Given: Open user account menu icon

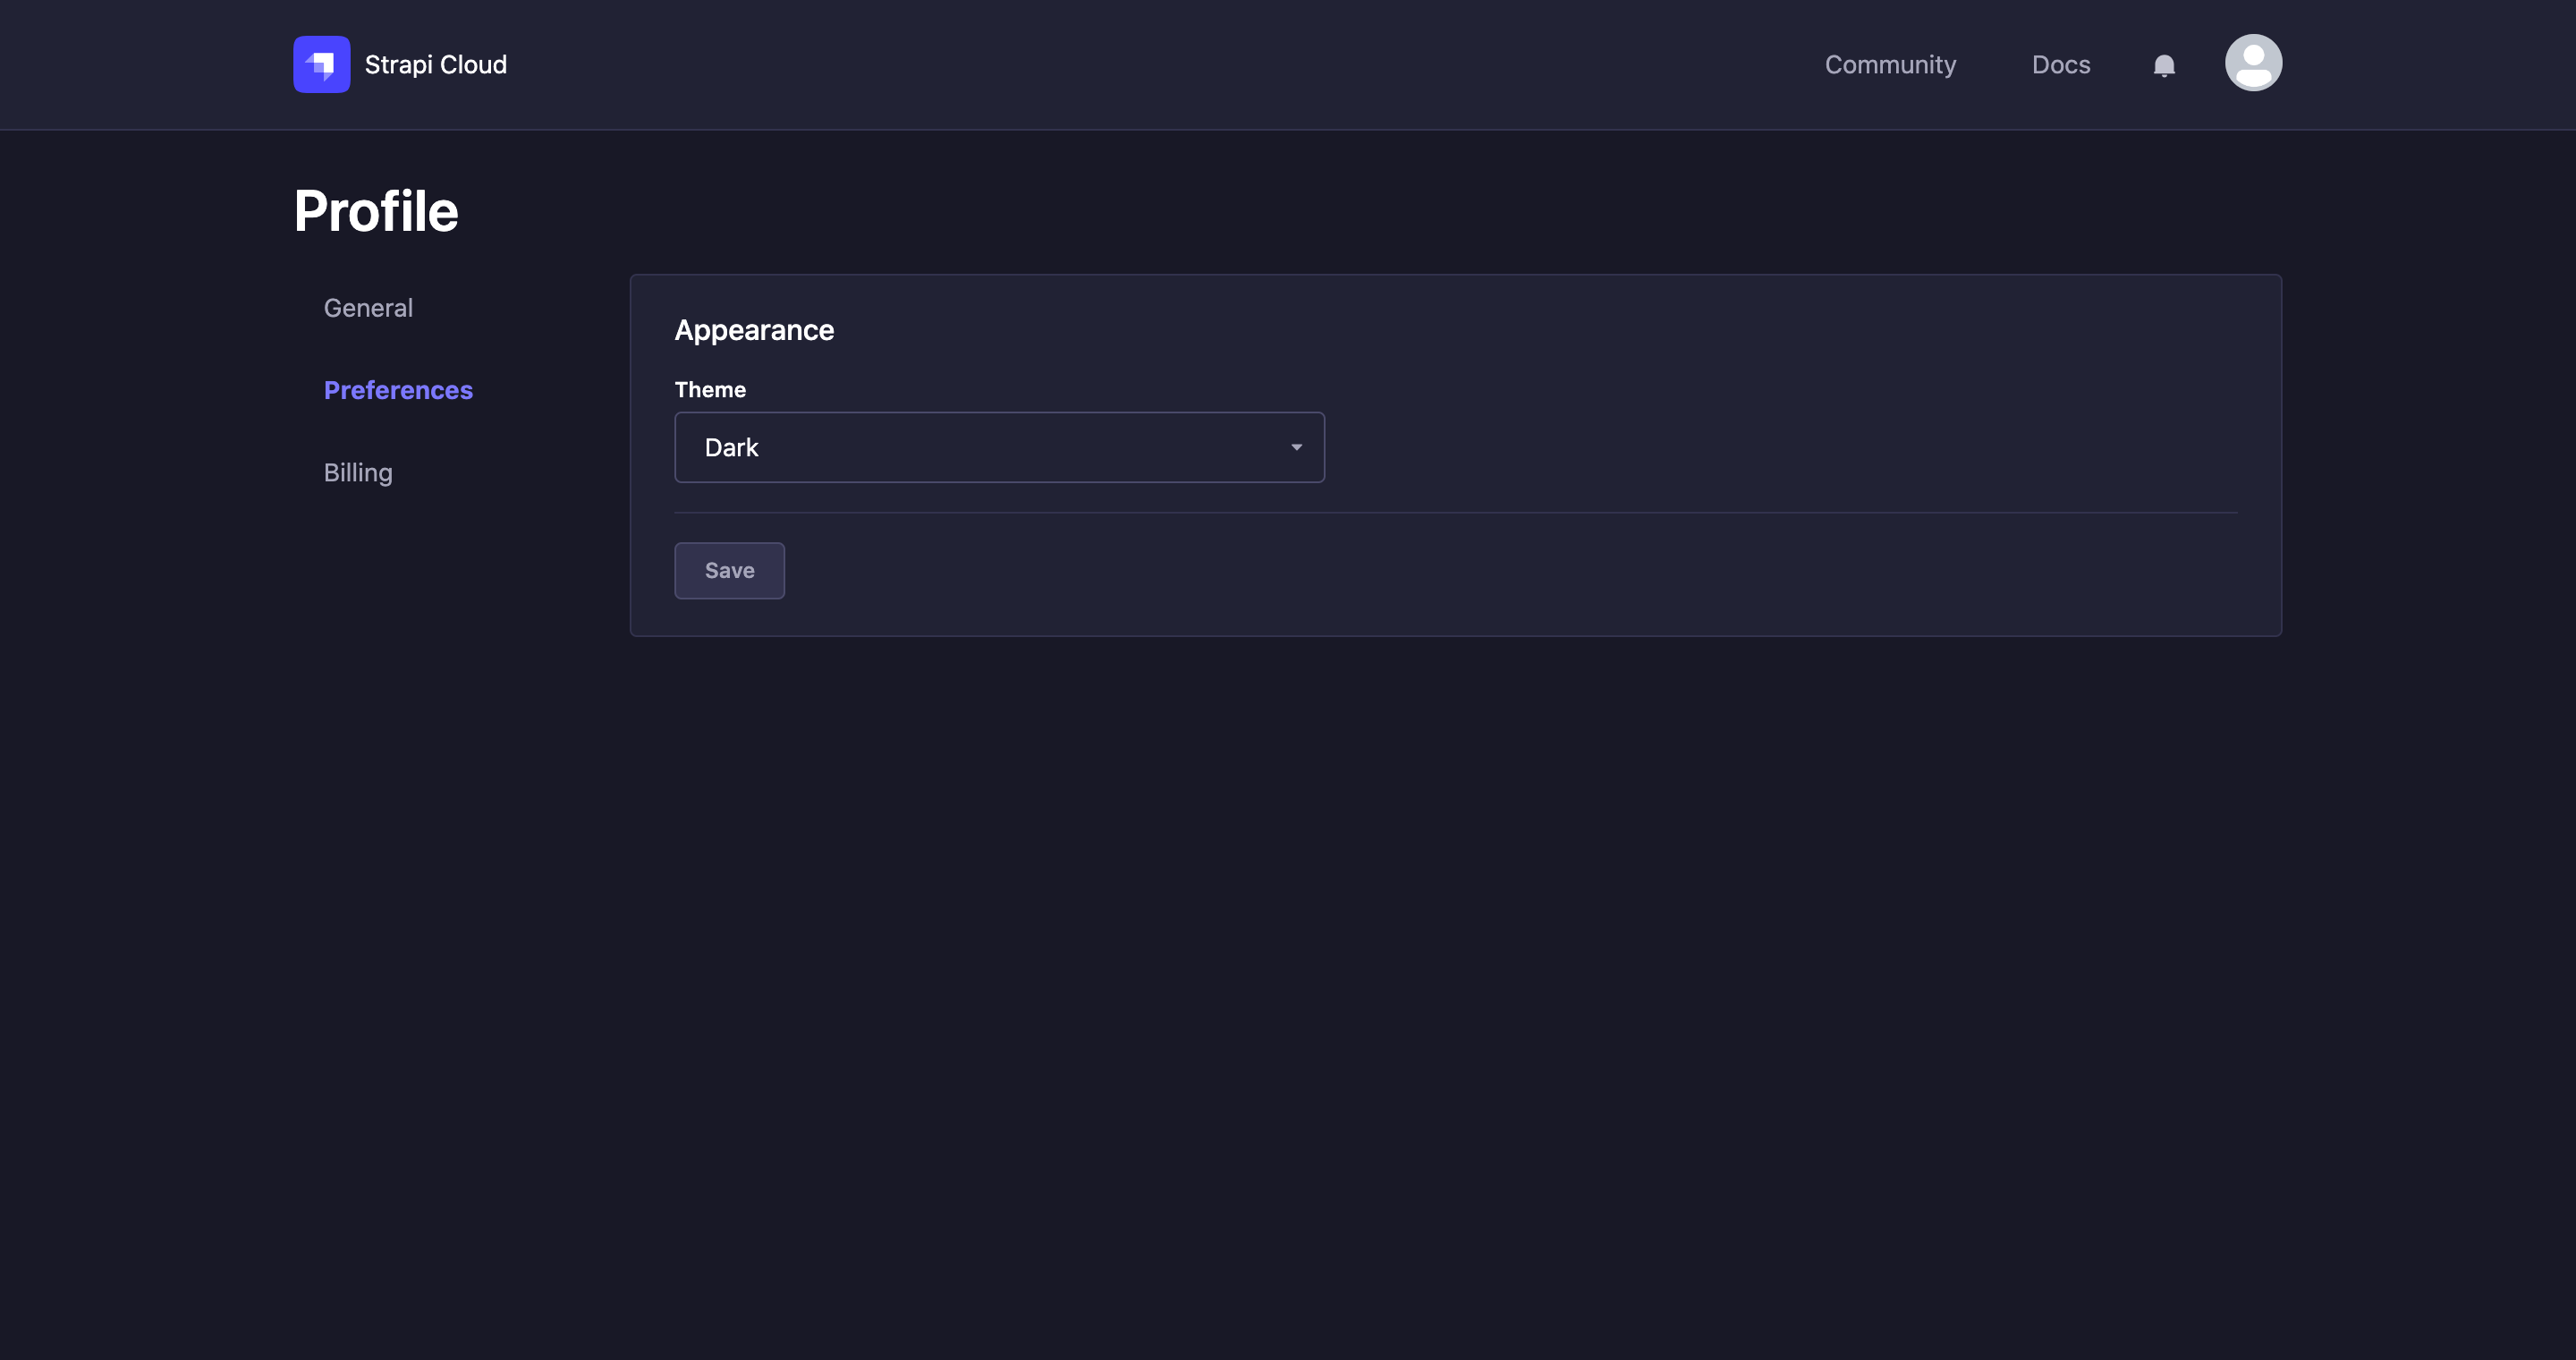Looking at the screenshot, I should click(2254, 62).
